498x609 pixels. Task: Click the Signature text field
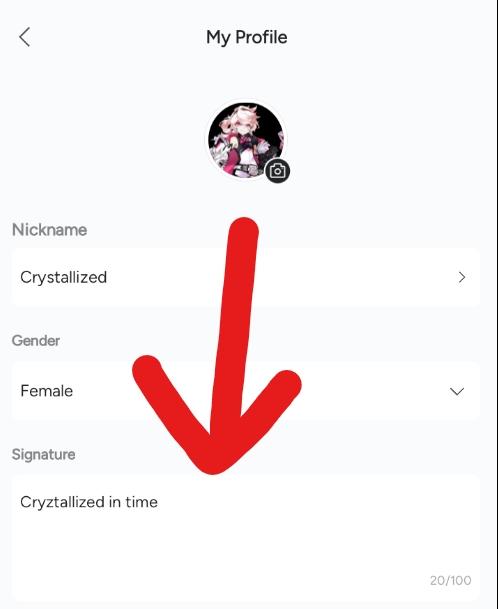coord(246,538)
